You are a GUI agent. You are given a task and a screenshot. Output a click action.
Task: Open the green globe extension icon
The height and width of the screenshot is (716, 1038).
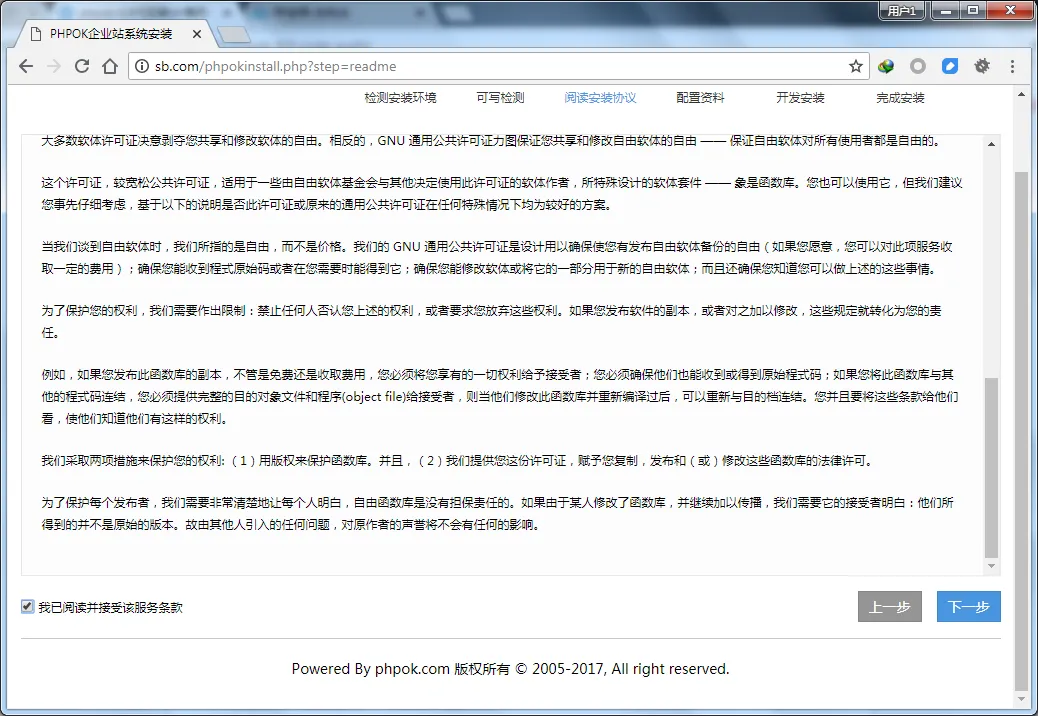[886, 66]
